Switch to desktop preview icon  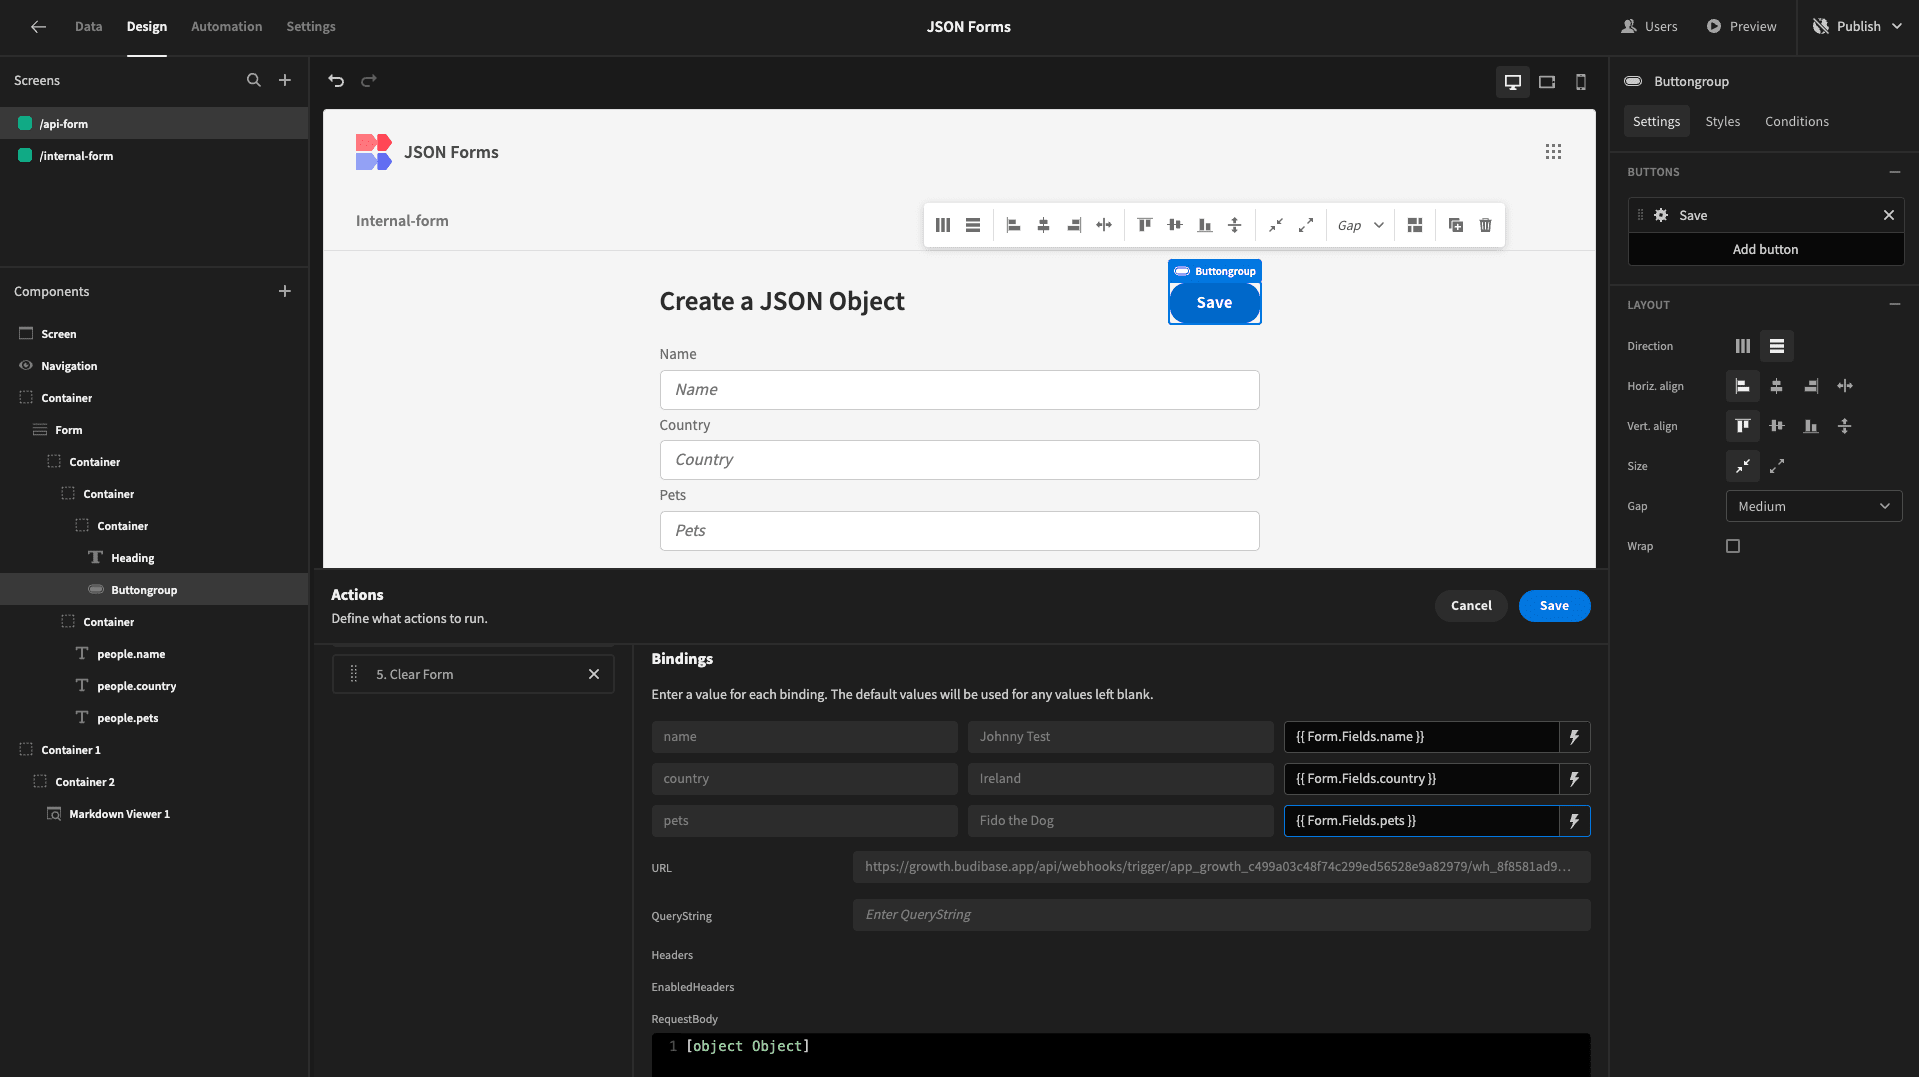tap(1513, 82)
